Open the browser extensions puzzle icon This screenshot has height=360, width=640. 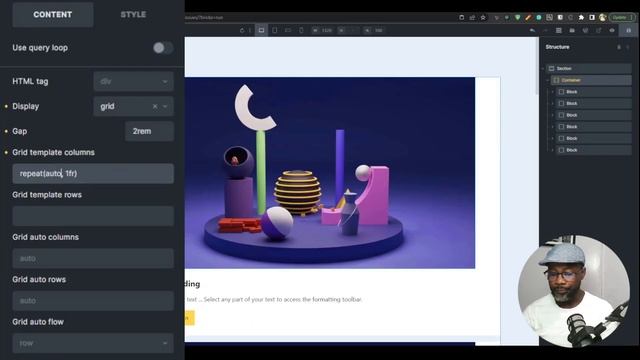(581, 18)
